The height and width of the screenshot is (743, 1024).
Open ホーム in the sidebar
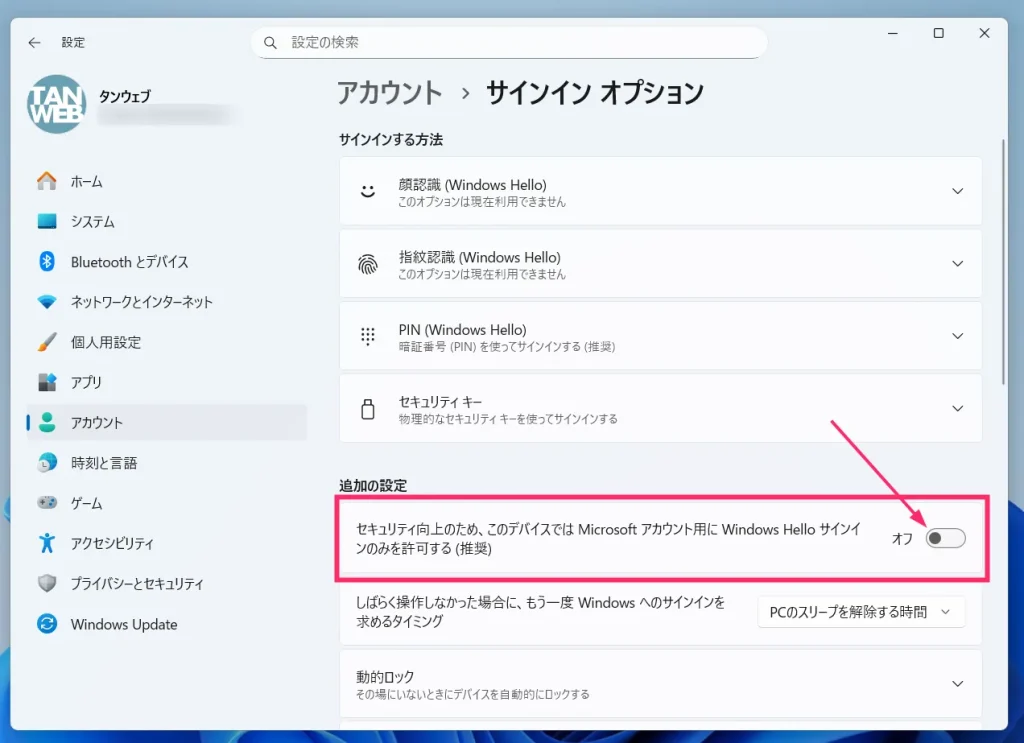[x=166, y=181]
